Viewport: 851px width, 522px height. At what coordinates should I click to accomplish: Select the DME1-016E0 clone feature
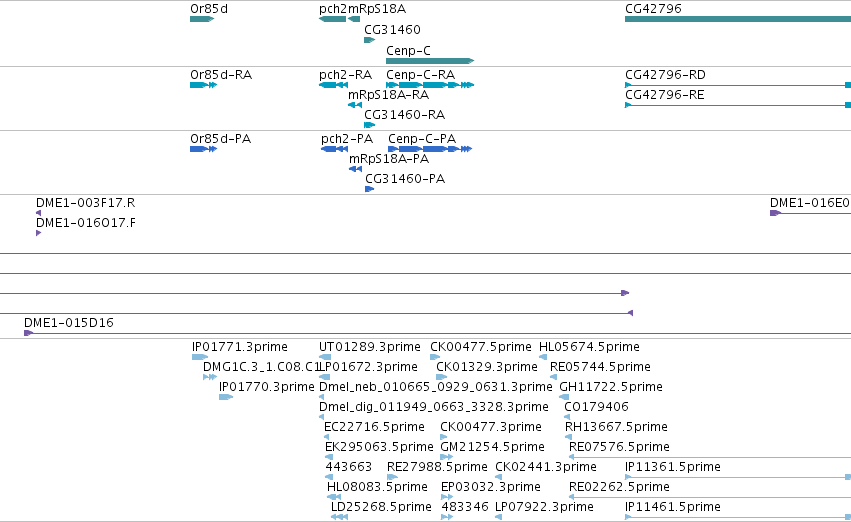pos(810,213)
